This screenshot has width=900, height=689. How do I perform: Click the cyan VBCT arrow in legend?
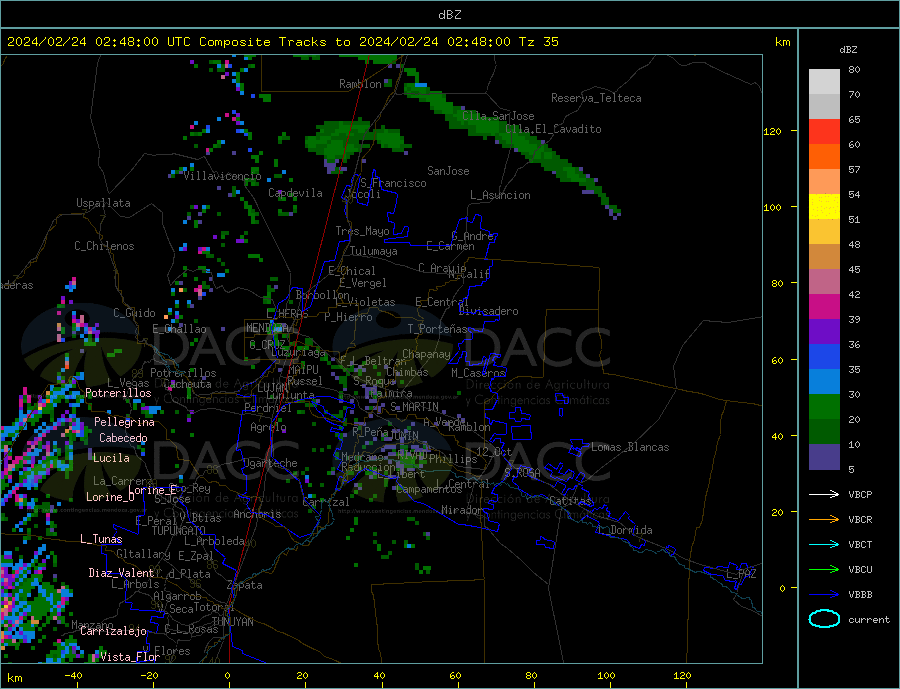pyautogui.click(x=824, y=544)
